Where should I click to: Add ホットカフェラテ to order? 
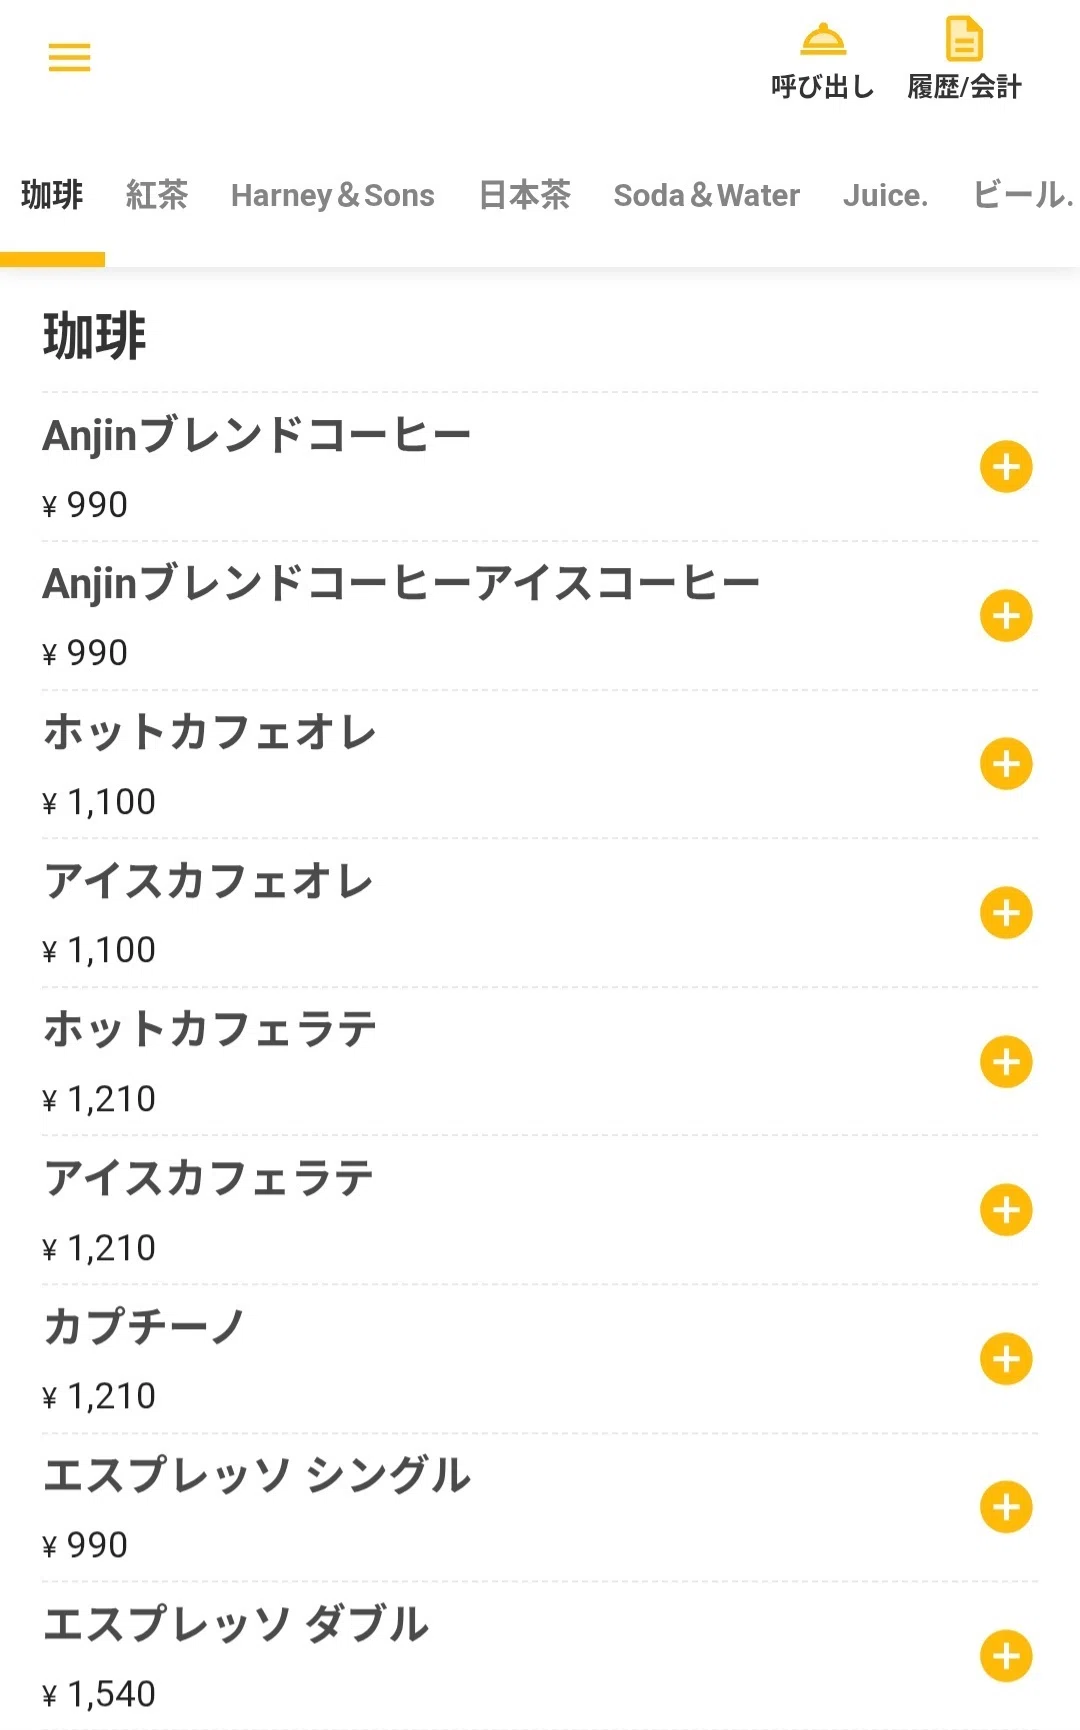(1006, 1062)
